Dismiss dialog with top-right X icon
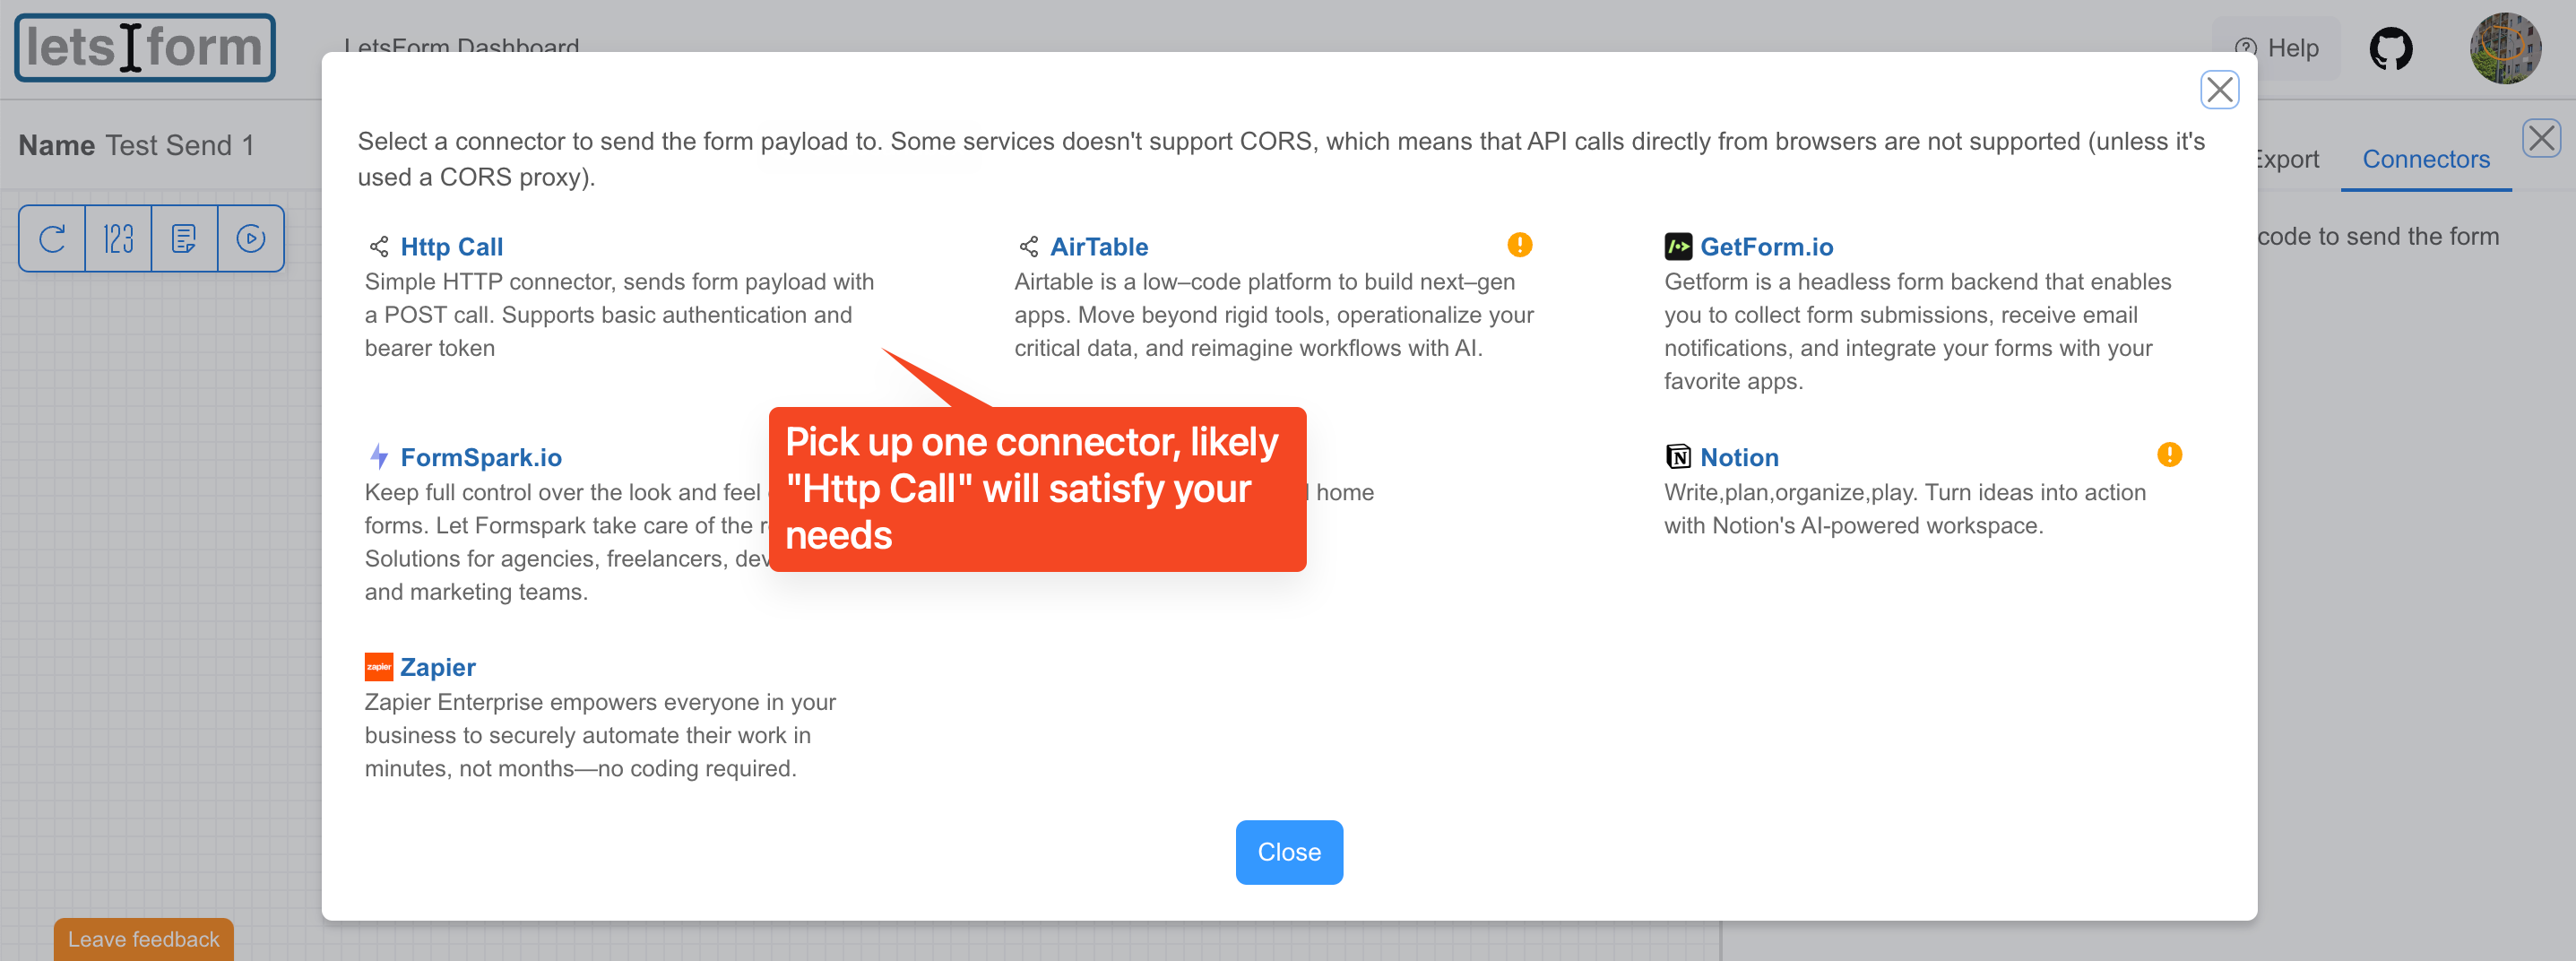The image size is (2576, 961). (2219, 90)
